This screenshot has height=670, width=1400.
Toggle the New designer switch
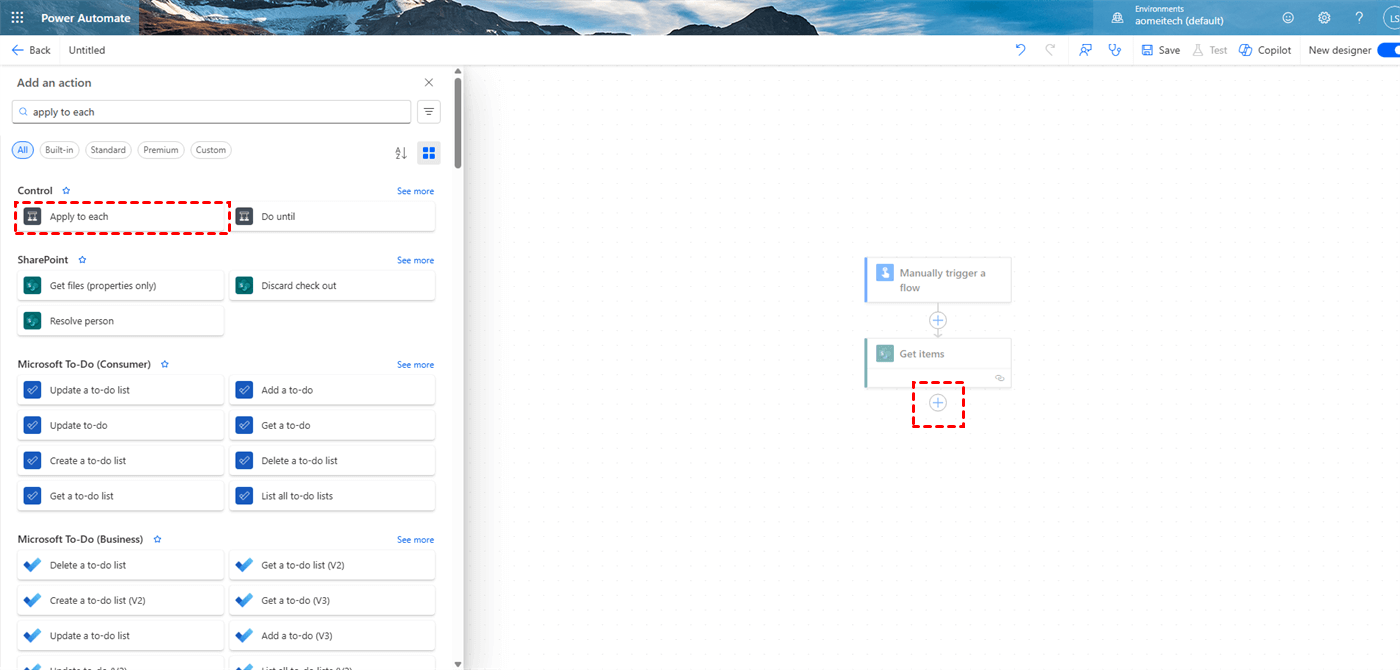coord(1388,50)
